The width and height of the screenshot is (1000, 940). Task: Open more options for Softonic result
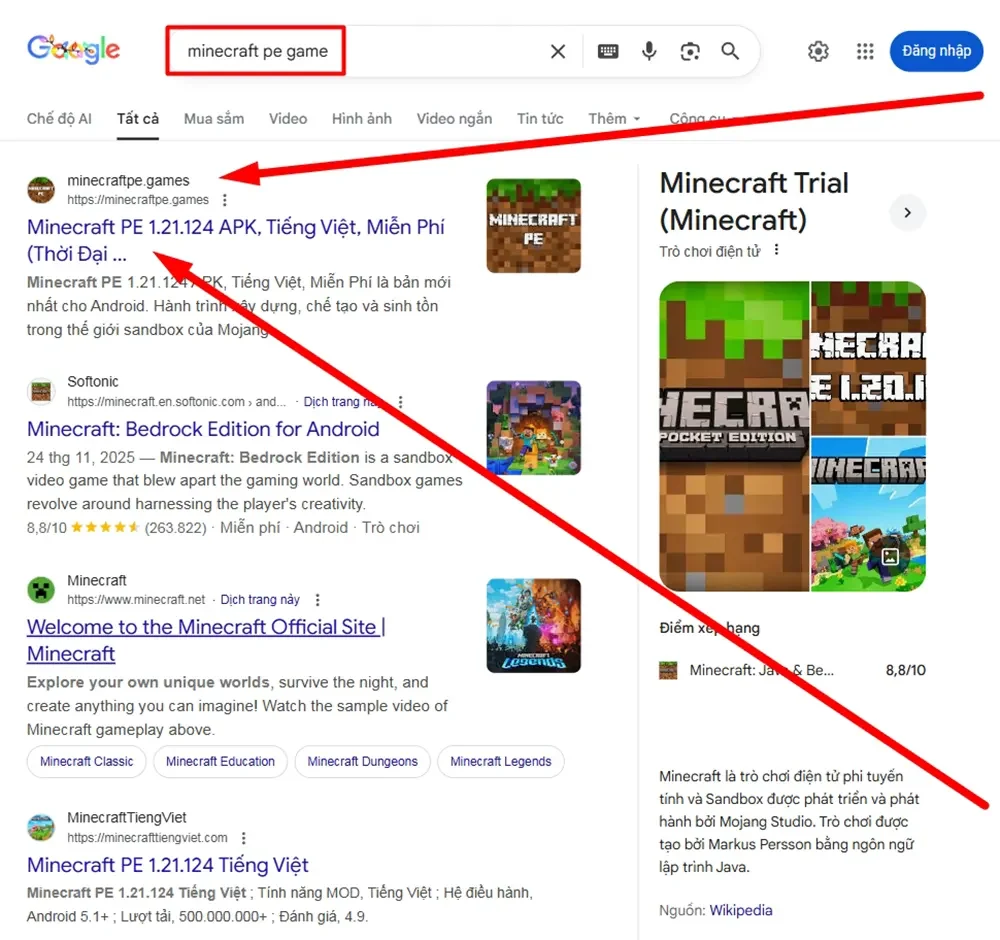pos(401,402)
